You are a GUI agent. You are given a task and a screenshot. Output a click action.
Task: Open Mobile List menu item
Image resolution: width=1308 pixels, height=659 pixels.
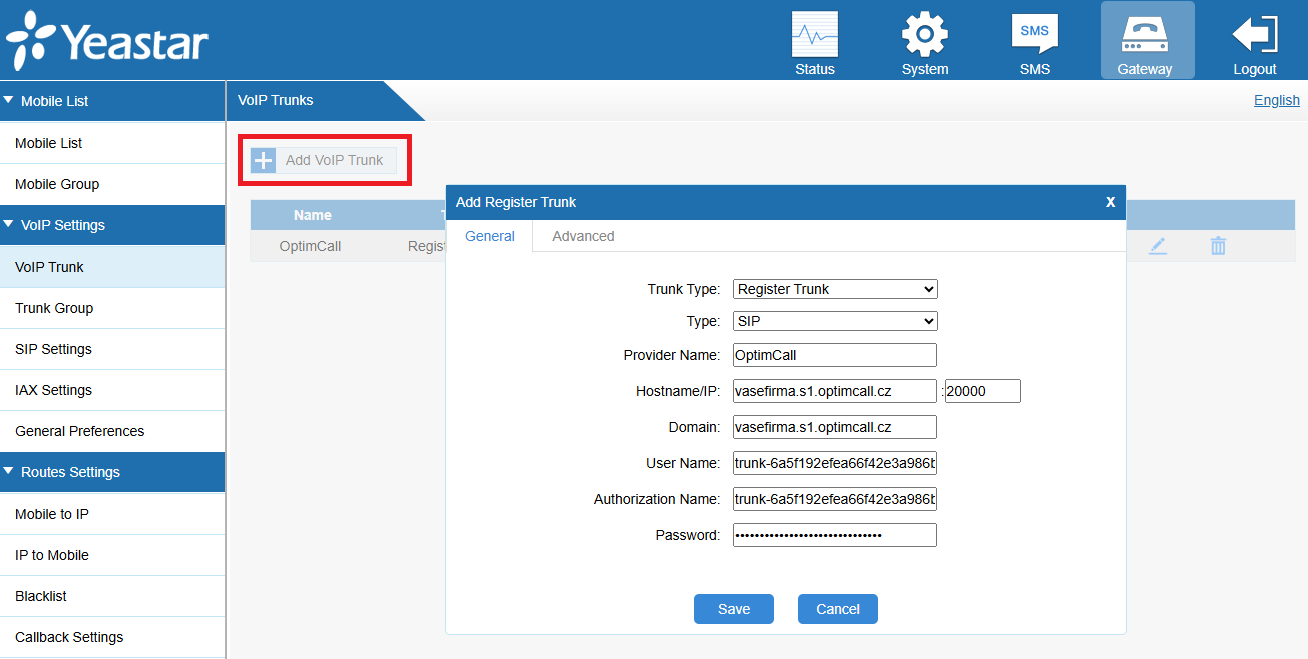click(x=112, y=143)
